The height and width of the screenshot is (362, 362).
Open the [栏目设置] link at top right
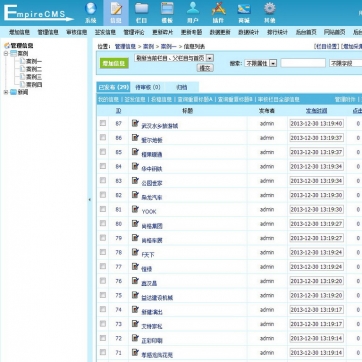coord(327,46)
